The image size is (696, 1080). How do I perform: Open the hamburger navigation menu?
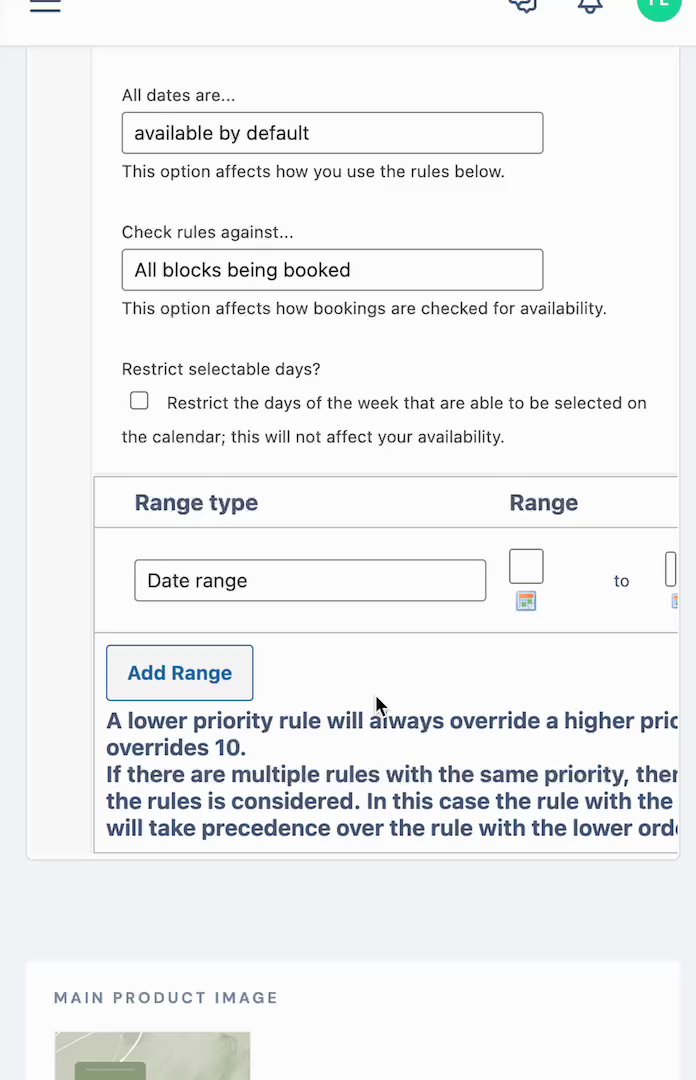(x=45, y=5)
